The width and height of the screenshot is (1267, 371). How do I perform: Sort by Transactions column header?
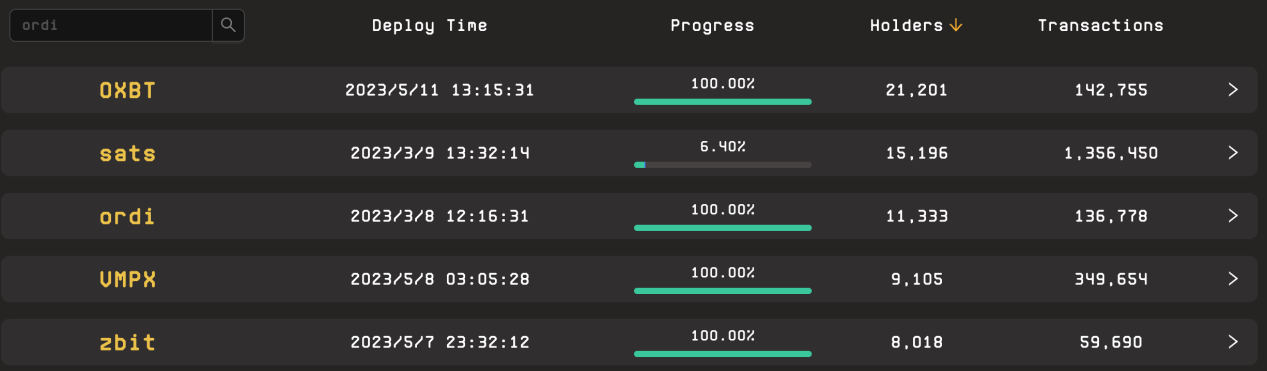(1101, 26)
